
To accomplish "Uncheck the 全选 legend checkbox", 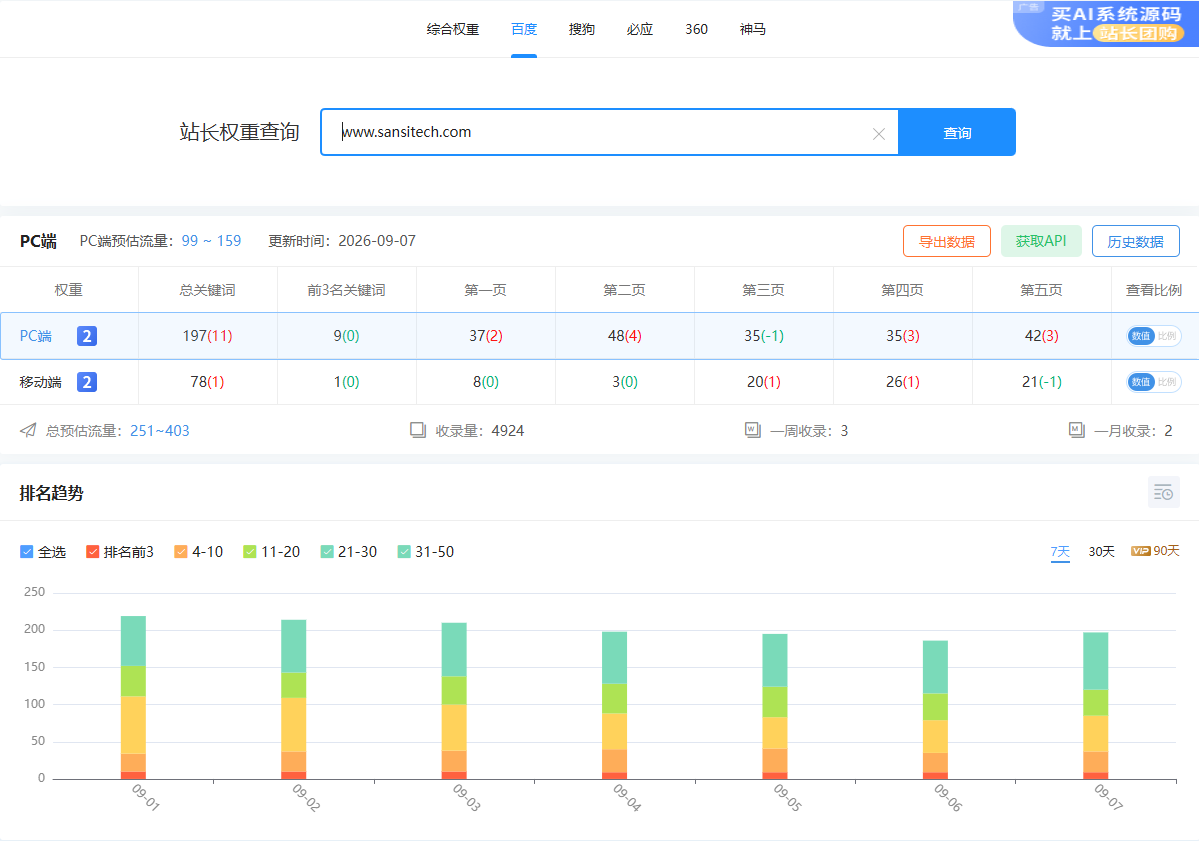I will (27, 552).
